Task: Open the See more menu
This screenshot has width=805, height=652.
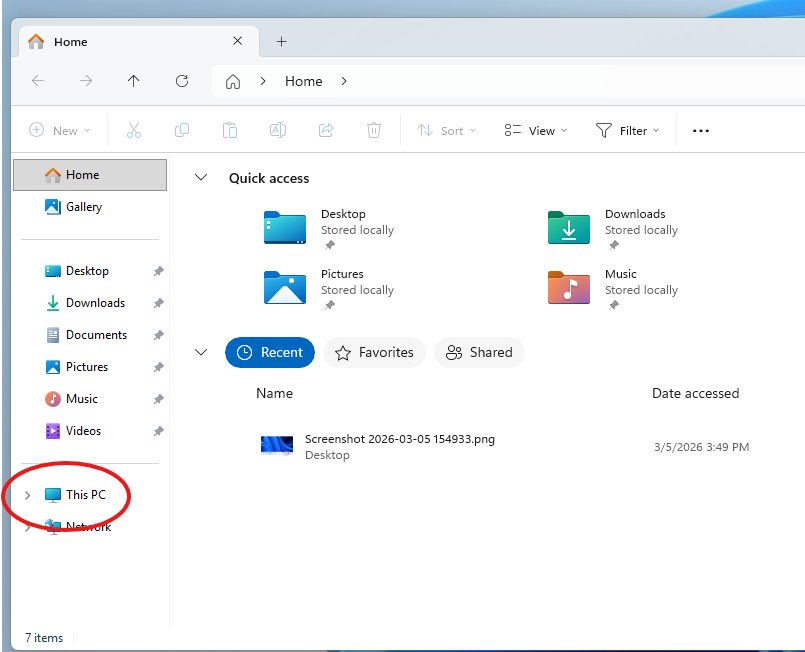Action: 700,130
